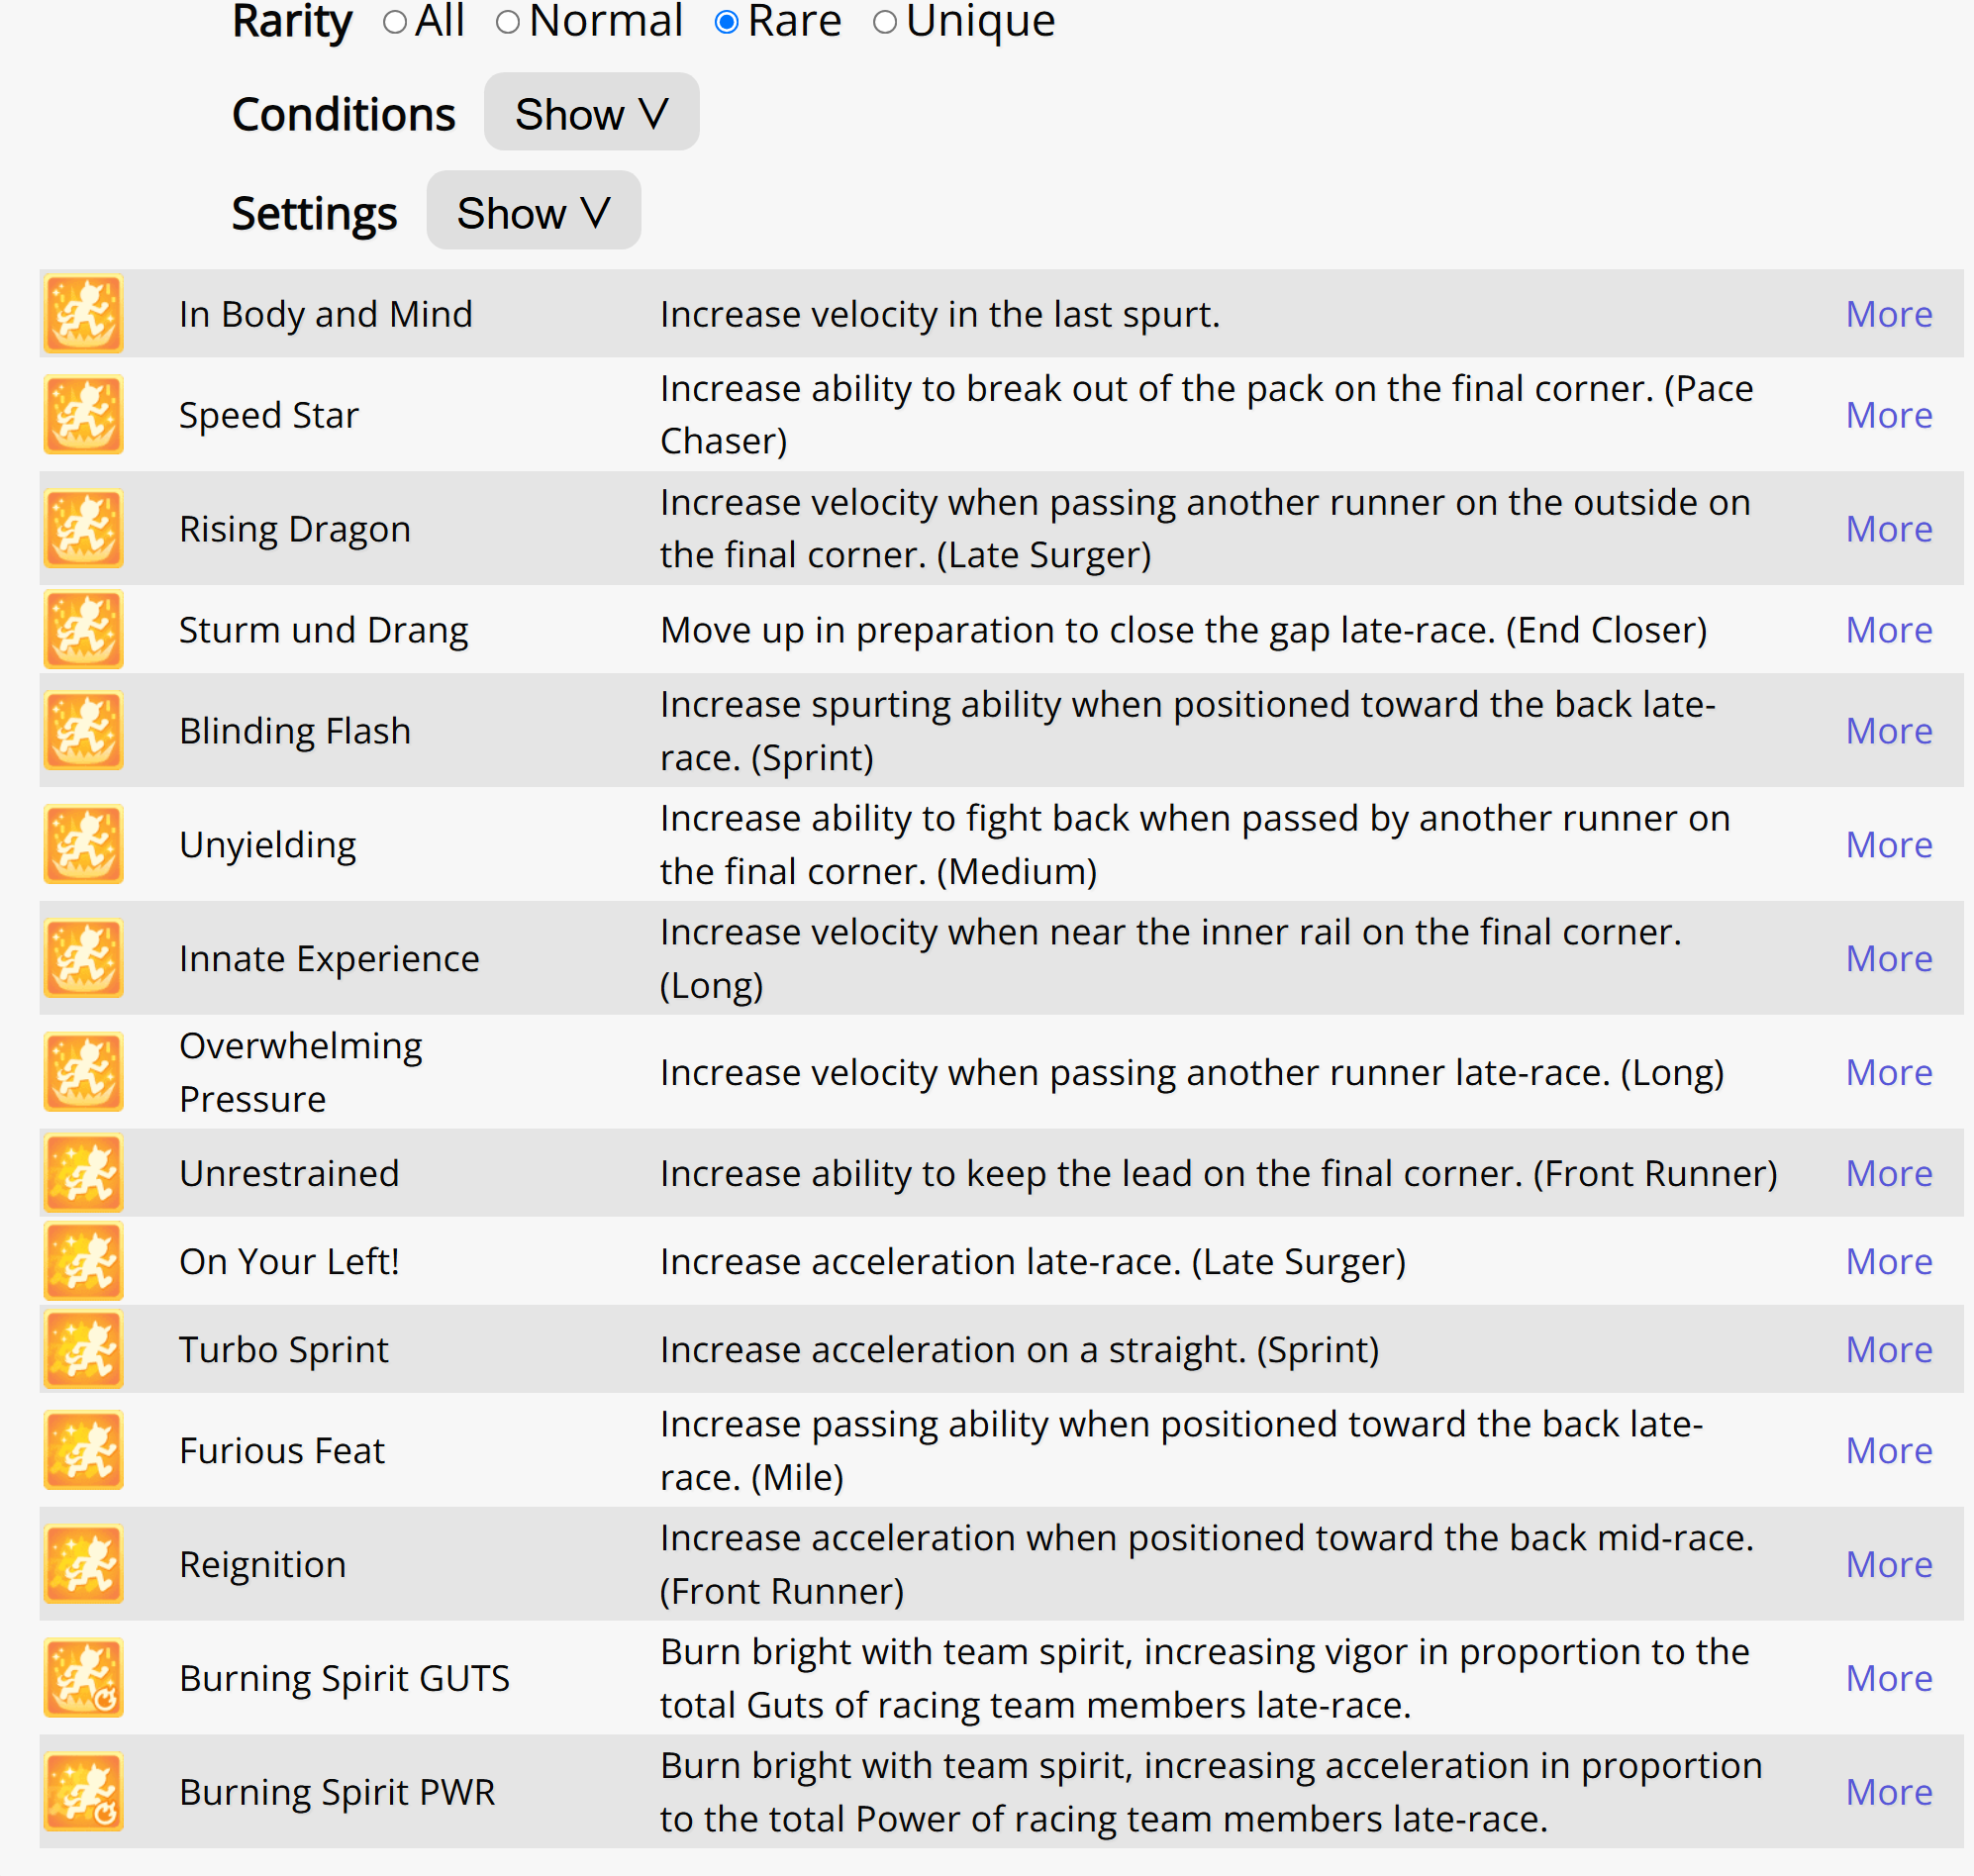The width and height of the screenshot is (1974, 1876).
Task: Open More for Reignition
Action: (1889, 1565)
